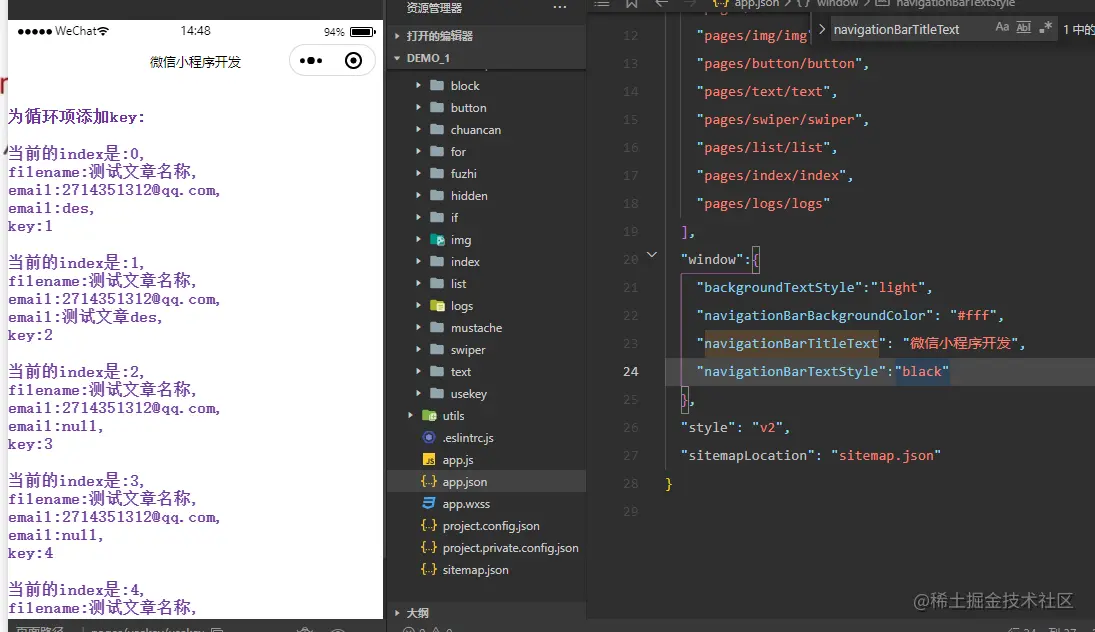Screen dimensions: 1095x632
Task: Toggle Match Case (Aa) in find widget
Action: [x=1002, y=27]
